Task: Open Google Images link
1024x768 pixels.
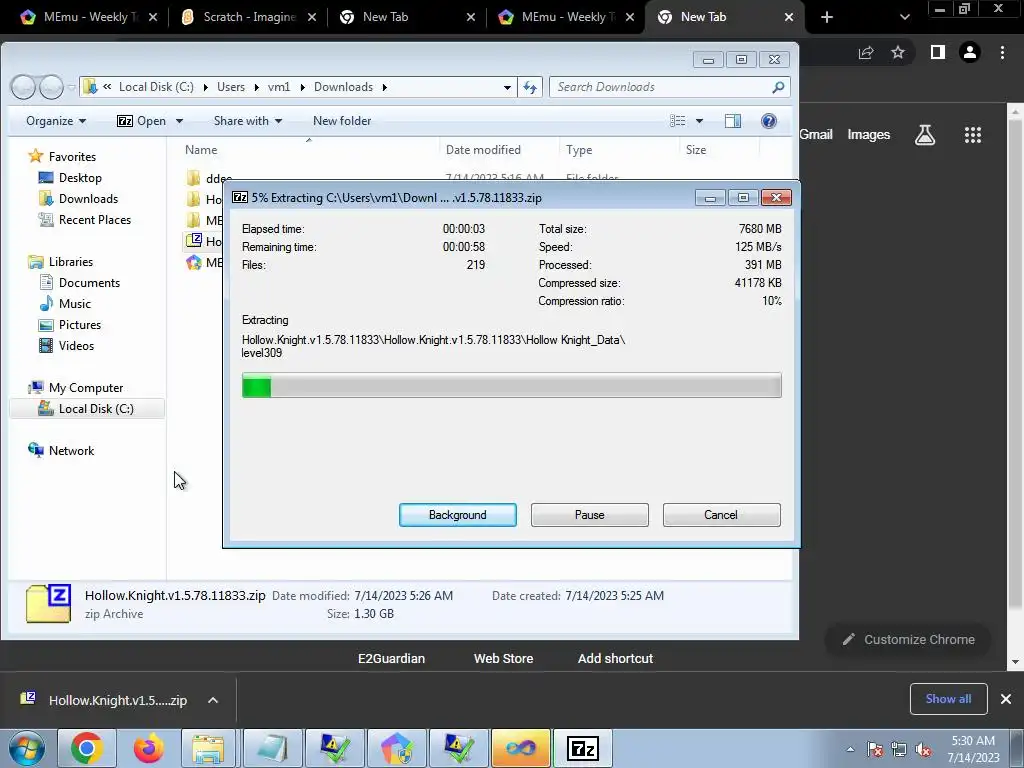Action: click(x=869, y=135)
